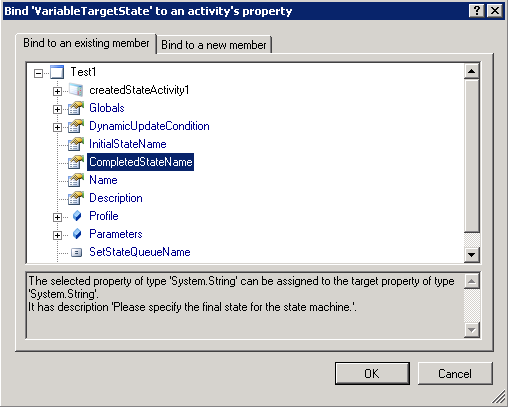Click the DynamicUpdateCondition property icon

click(76, 126)
